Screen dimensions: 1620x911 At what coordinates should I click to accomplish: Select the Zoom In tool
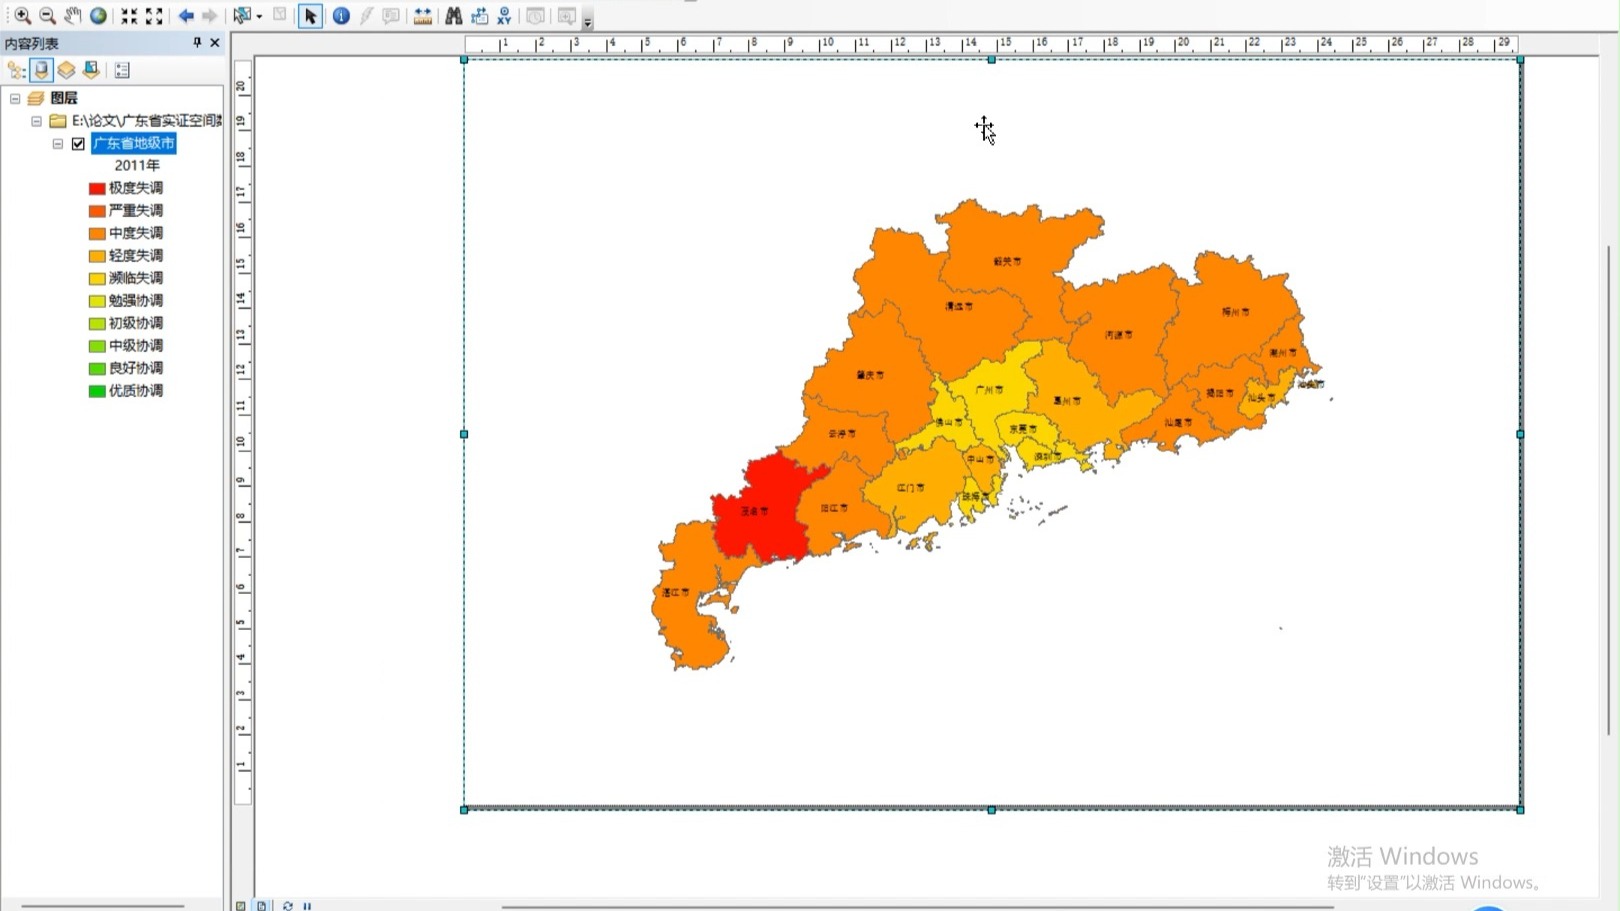click(x=21, y=15)
